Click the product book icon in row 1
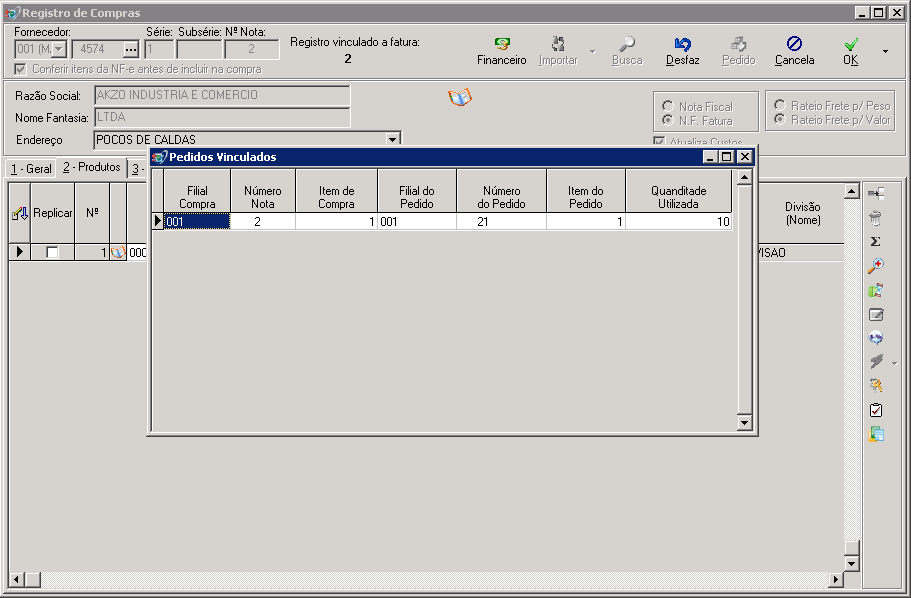 118,252
